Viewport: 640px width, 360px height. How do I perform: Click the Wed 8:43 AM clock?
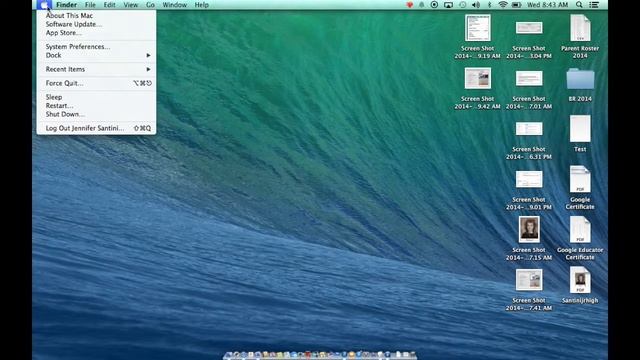(x=547, y=5)
